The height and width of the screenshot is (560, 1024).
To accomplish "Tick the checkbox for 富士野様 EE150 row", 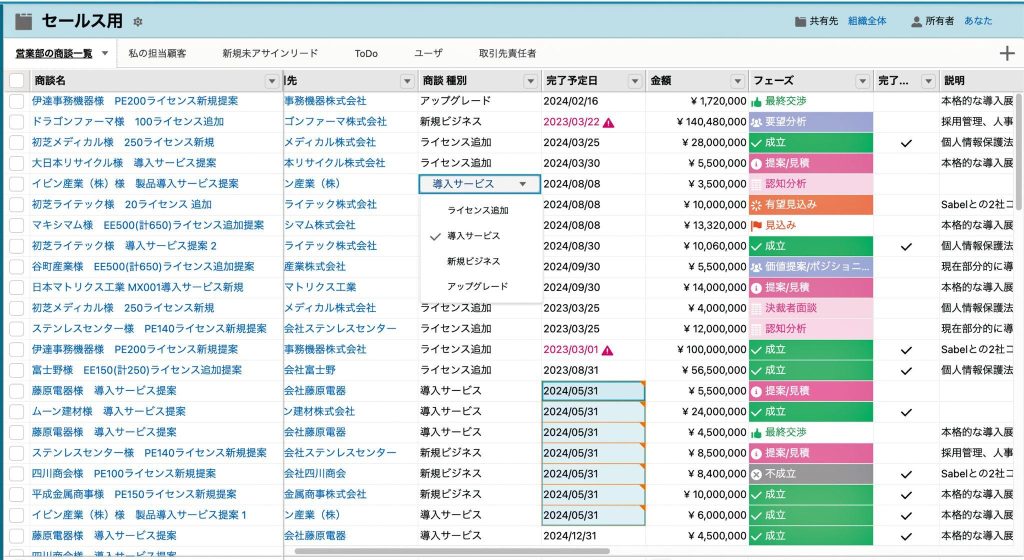I will [x=17, y=371].
